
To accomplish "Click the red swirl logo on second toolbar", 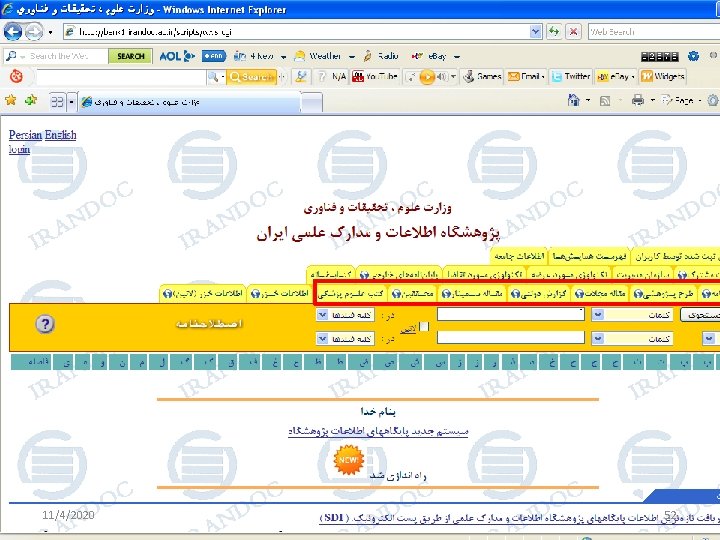I will (16, 76).
